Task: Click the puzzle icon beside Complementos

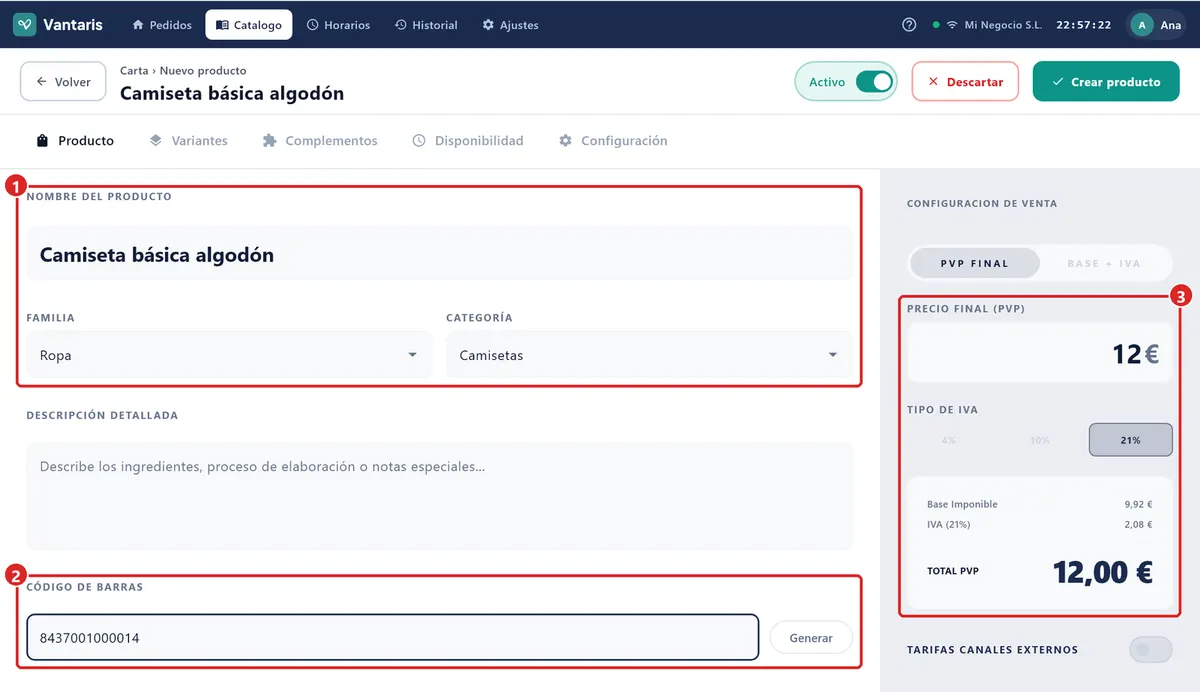Action: [269, 141]
